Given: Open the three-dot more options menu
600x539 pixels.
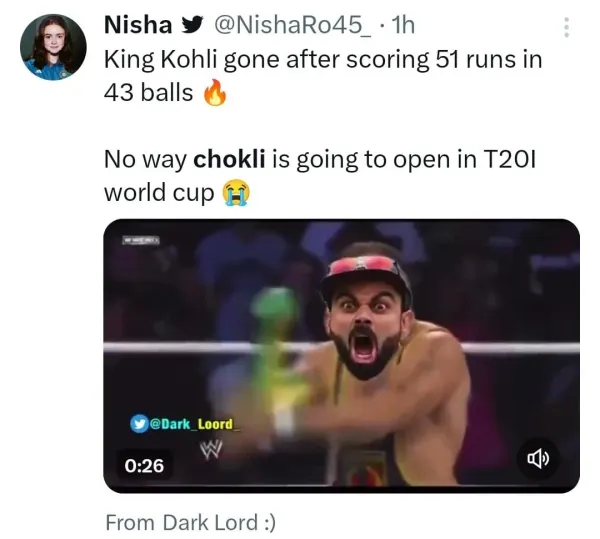Looking at the screenshot, I should (x=567, y=27).
